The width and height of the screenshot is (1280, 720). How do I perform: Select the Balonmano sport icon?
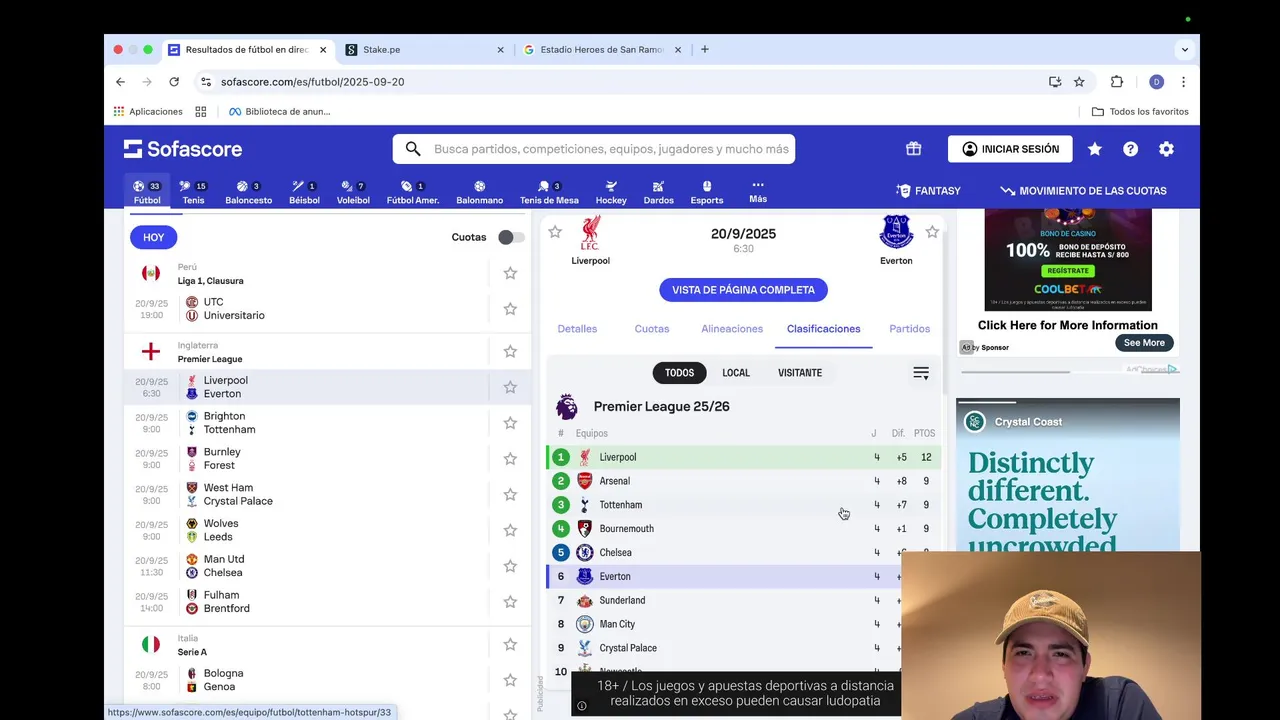pyautogui.click(x=480, y=192)
